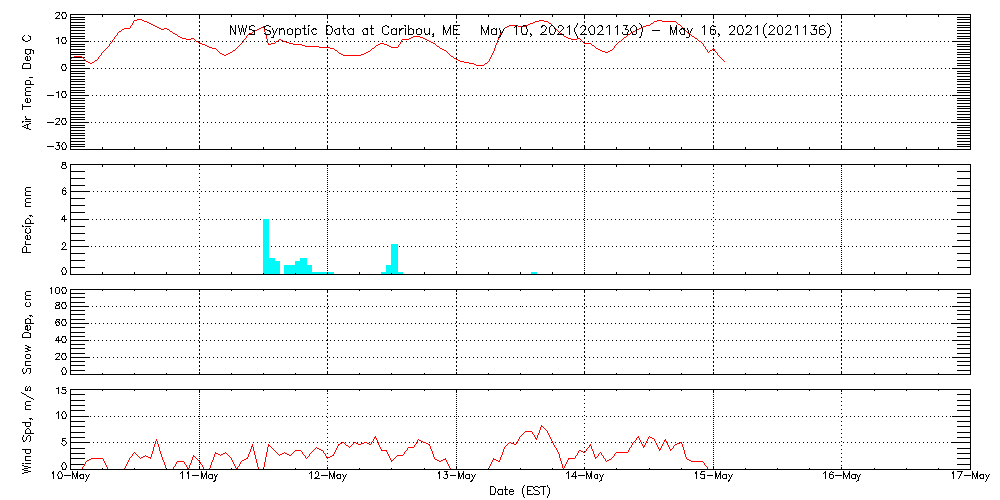Click the 'Wind Spd, m/s' axis label

click(x=28, y=430)
